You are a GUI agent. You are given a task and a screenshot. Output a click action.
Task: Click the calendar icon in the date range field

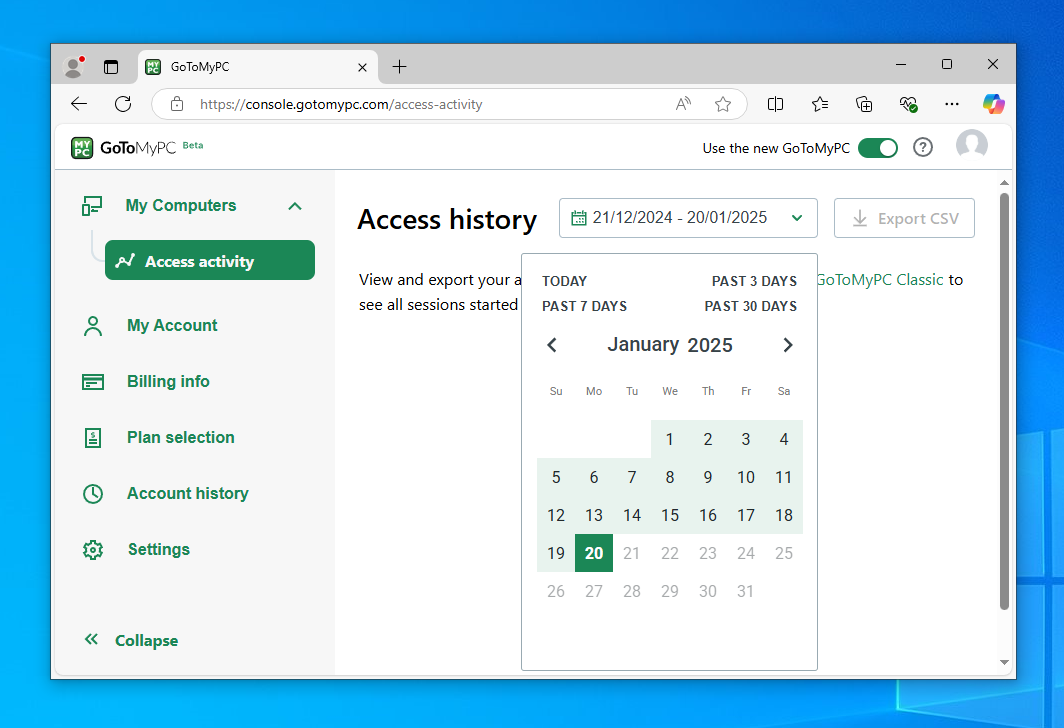pos(577,217)
